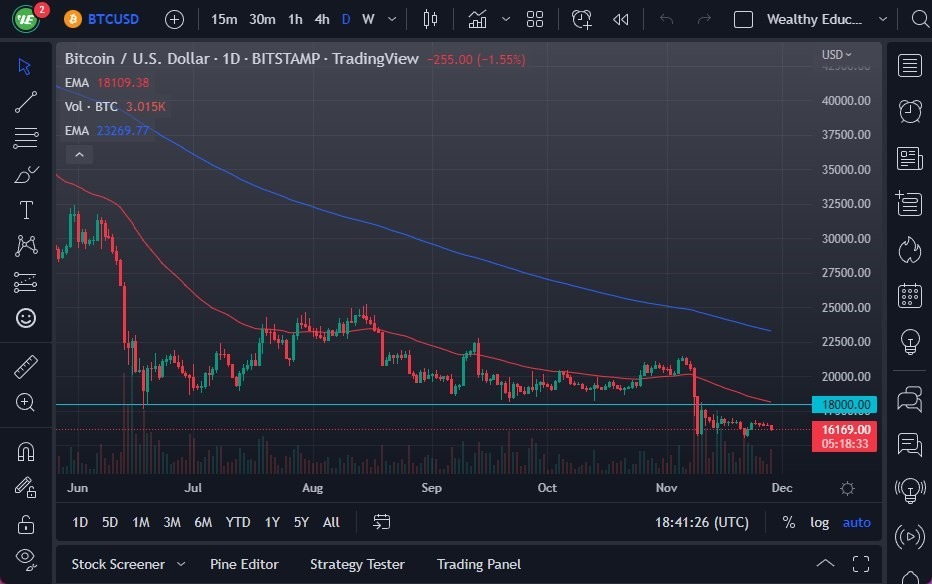Toggle Magnet mode for drawings
The image size is (932, 584).
click(x=26, y=452)
